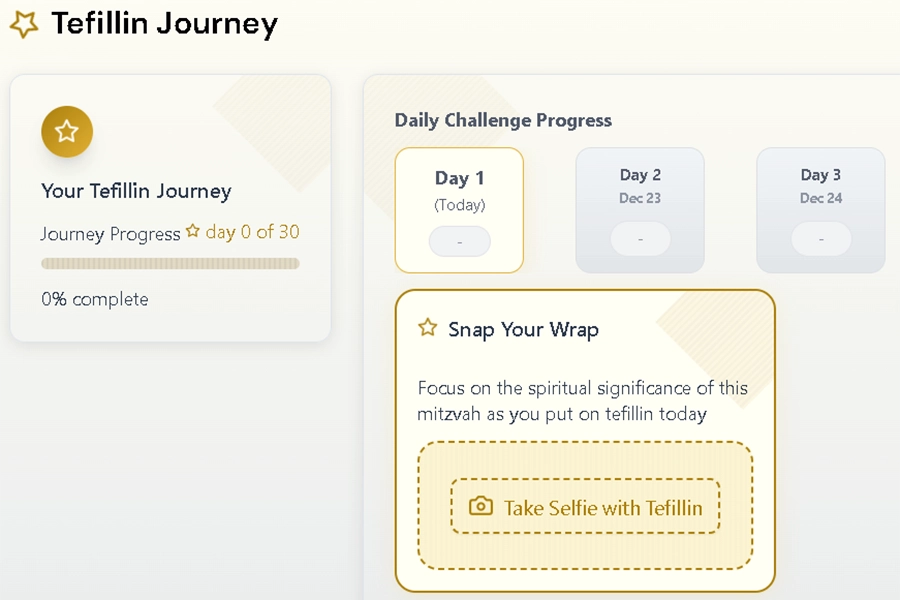Select the Day 1 (Today) card
Viewport: 900px width, 600px height.
[459, 190]
